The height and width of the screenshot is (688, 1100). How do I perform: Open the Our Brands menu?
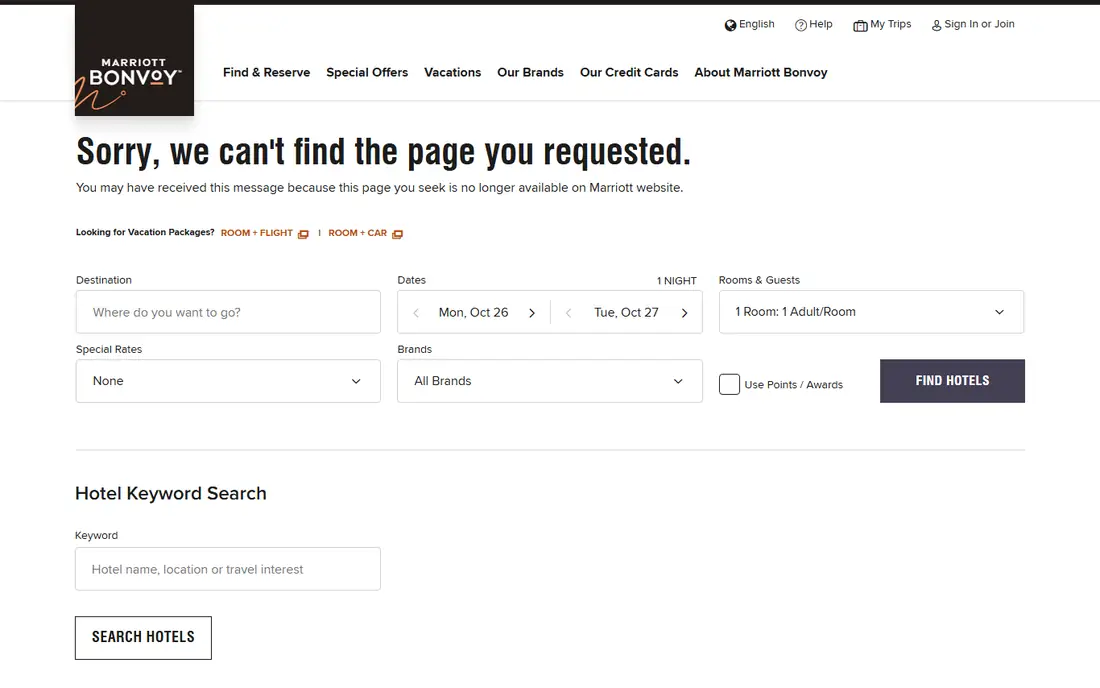tap(530, 72)
